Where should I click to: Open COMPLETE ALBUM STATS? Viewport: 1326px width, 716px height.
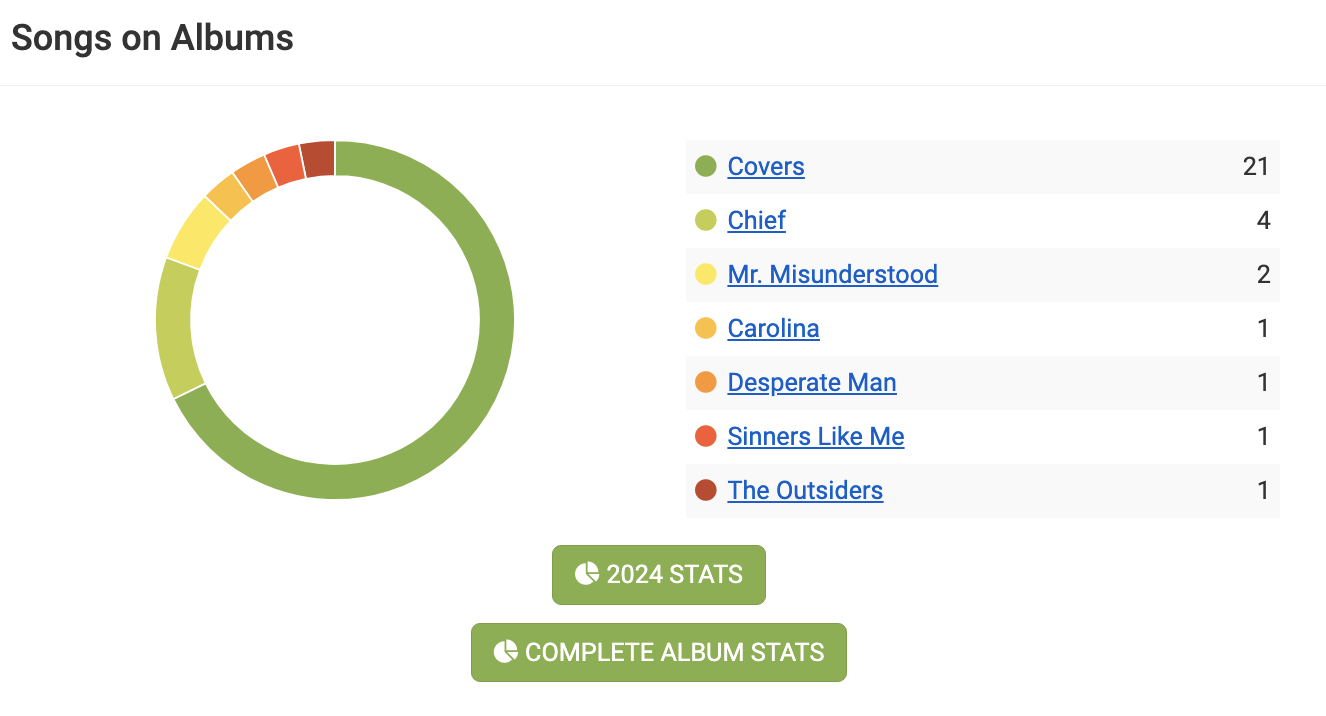click(659, 652)
